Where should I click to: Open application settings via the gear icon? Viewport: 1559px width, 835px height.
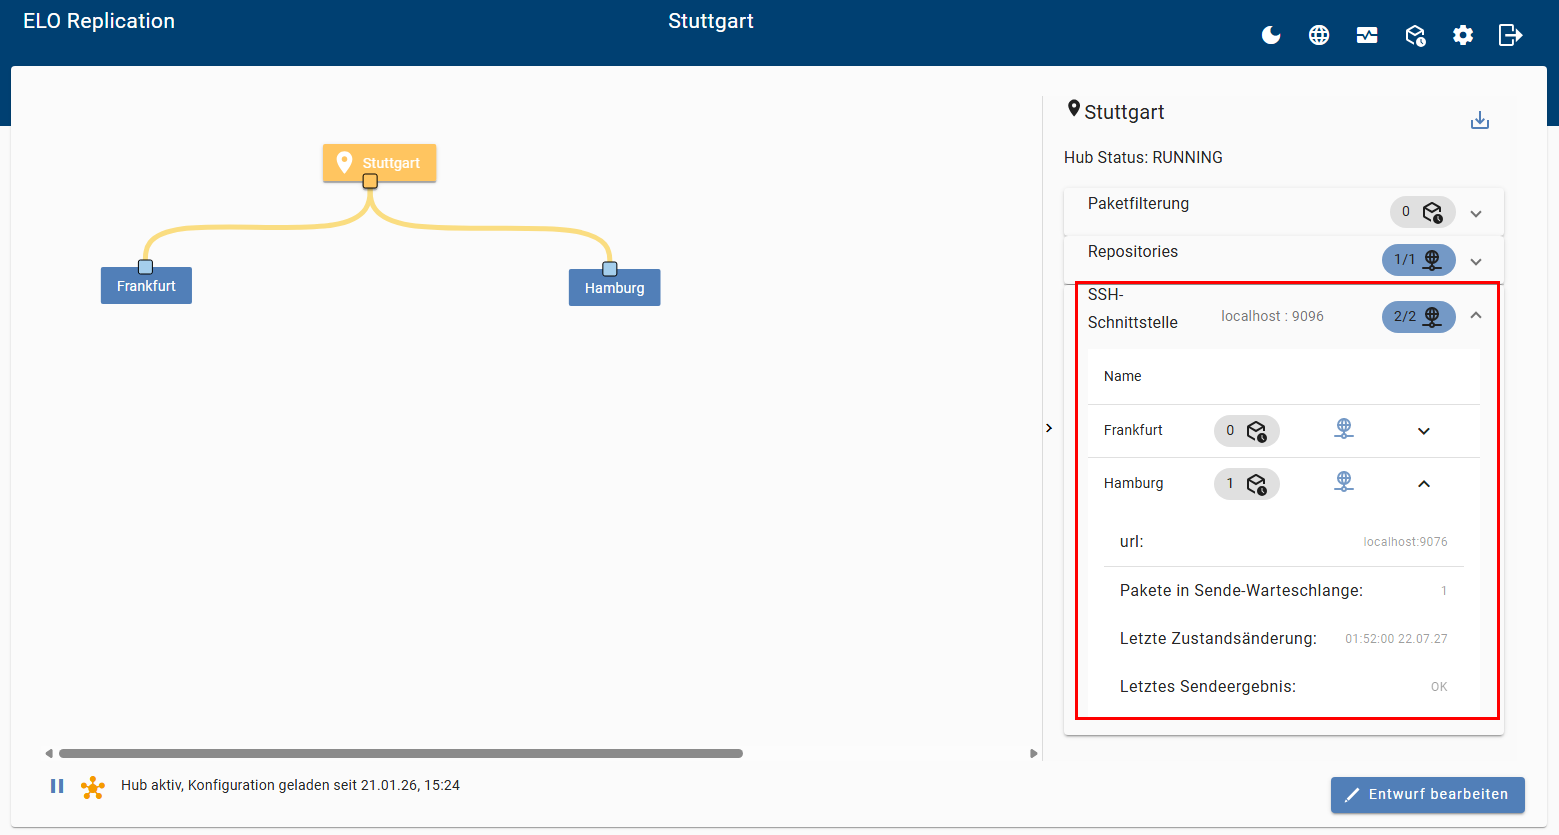[x=1463, y=34]
